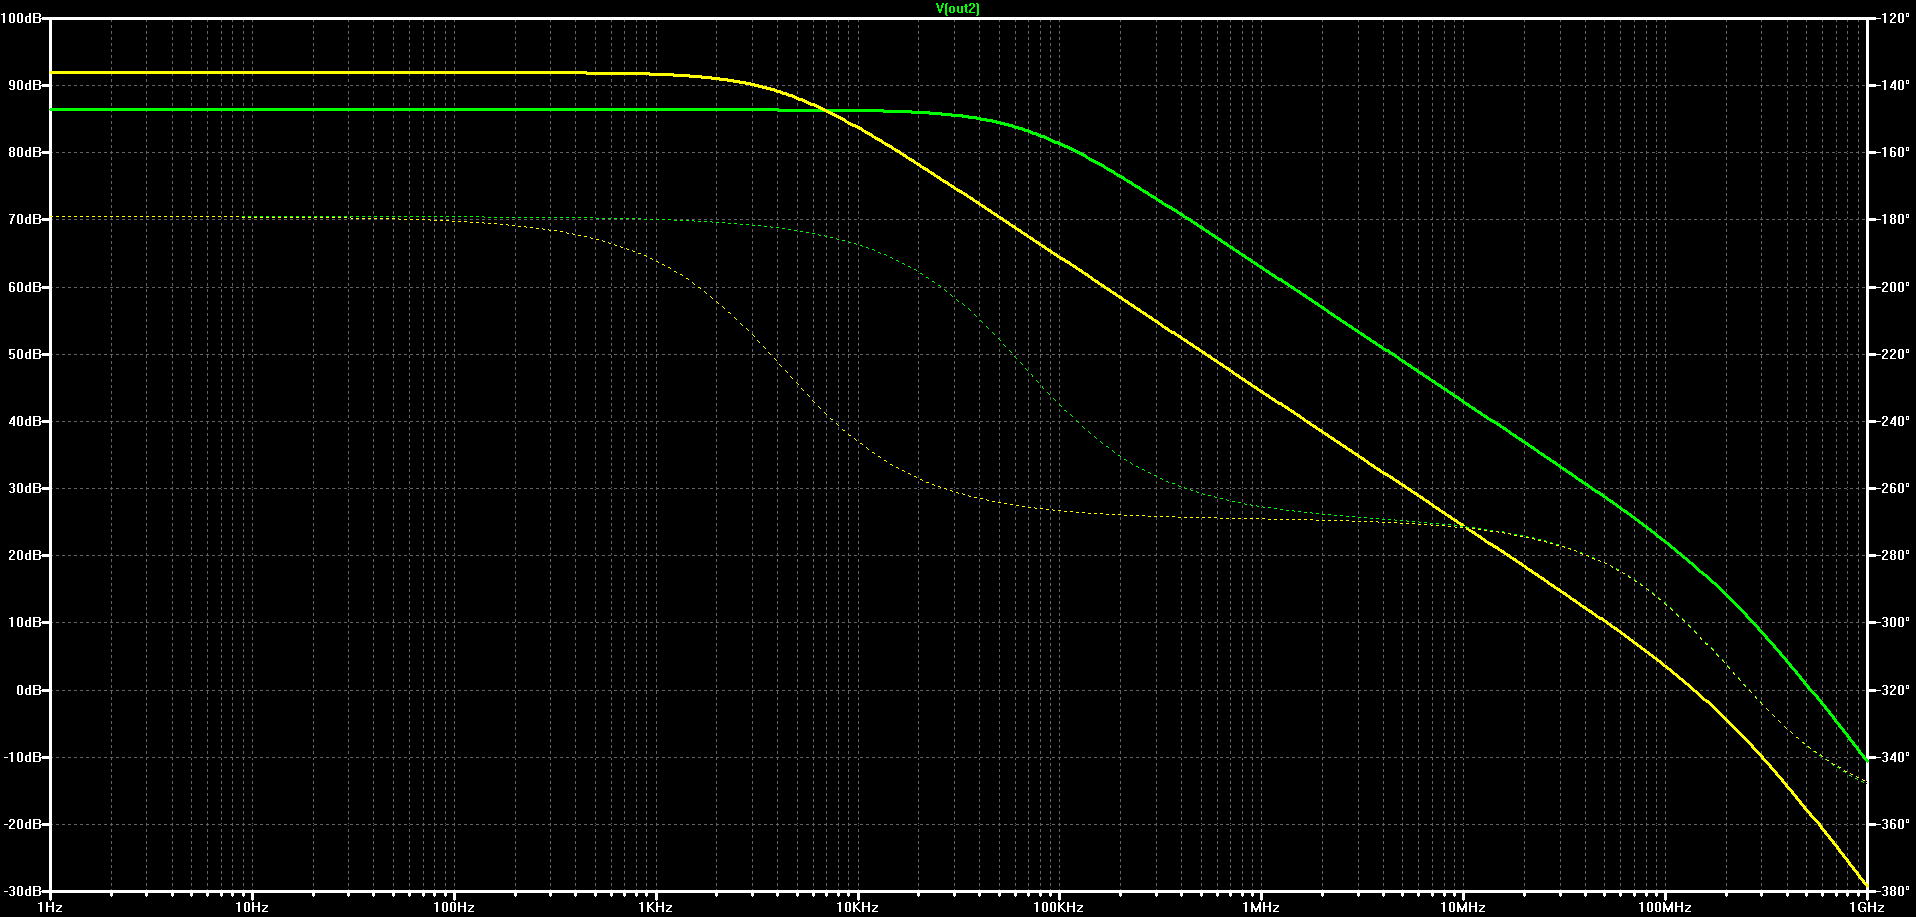
Task: Click the "-320°" phase axis label
Action: [1893, 690]
